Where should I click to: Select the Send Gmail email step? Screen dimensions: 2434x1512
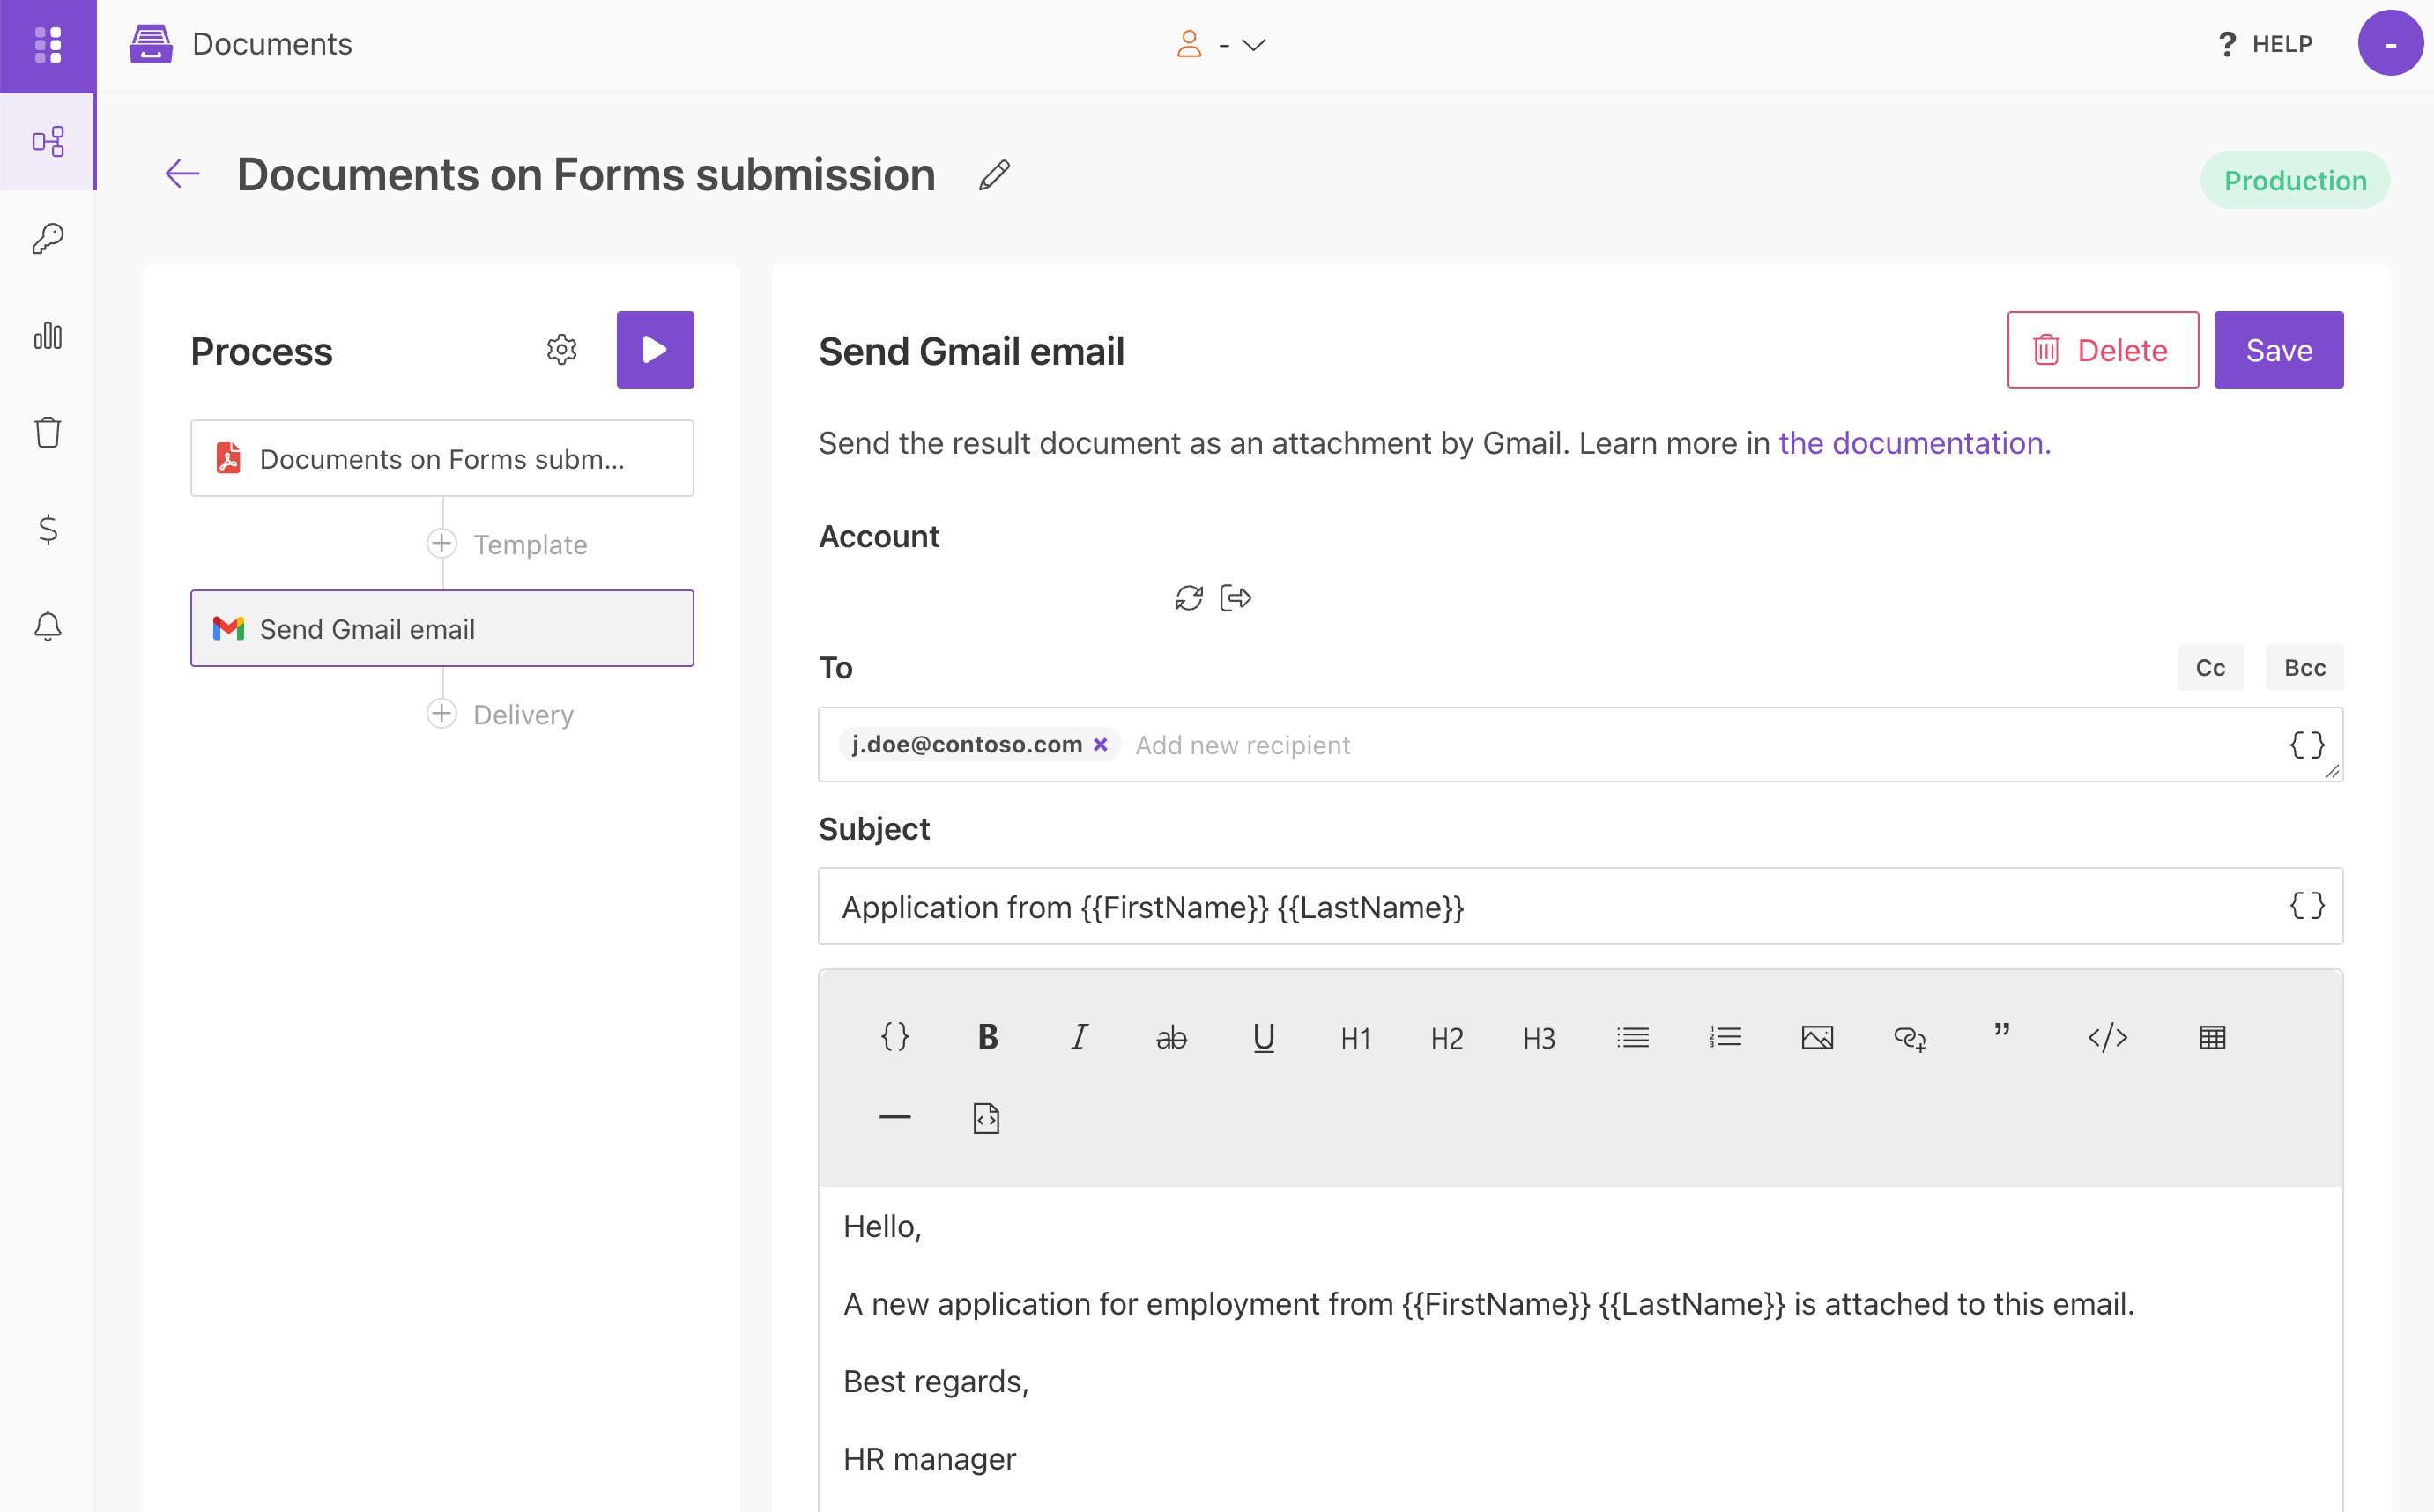(442, 629)
